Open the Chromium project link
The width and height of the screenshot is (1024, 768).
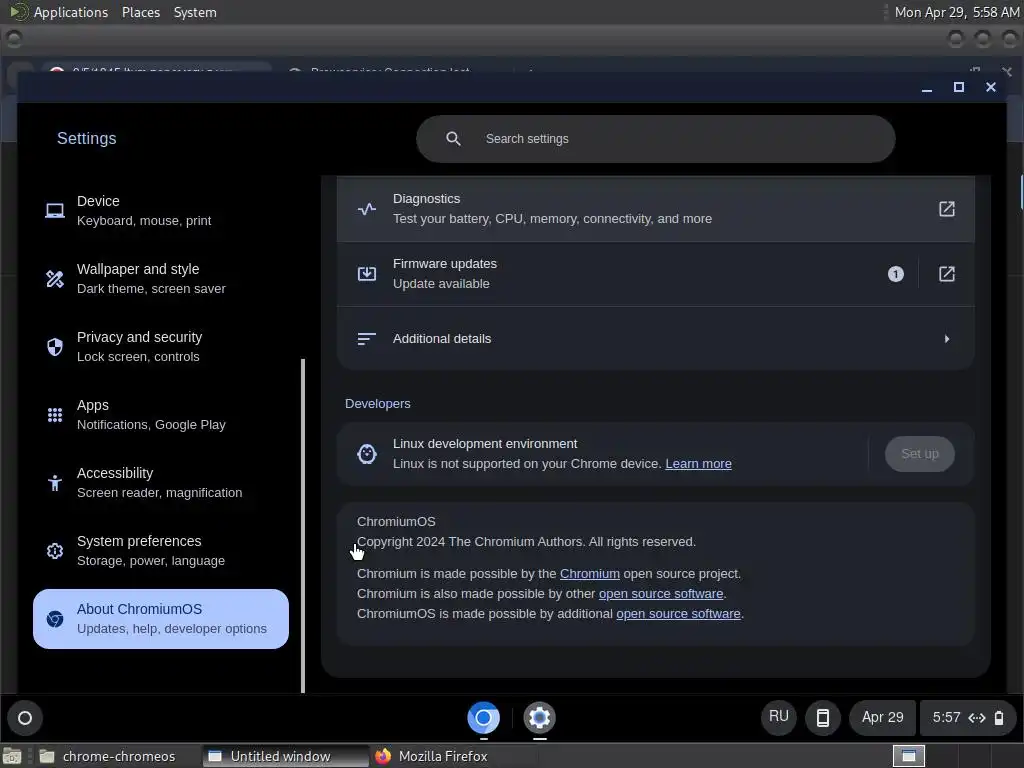[x=590, y=573]
